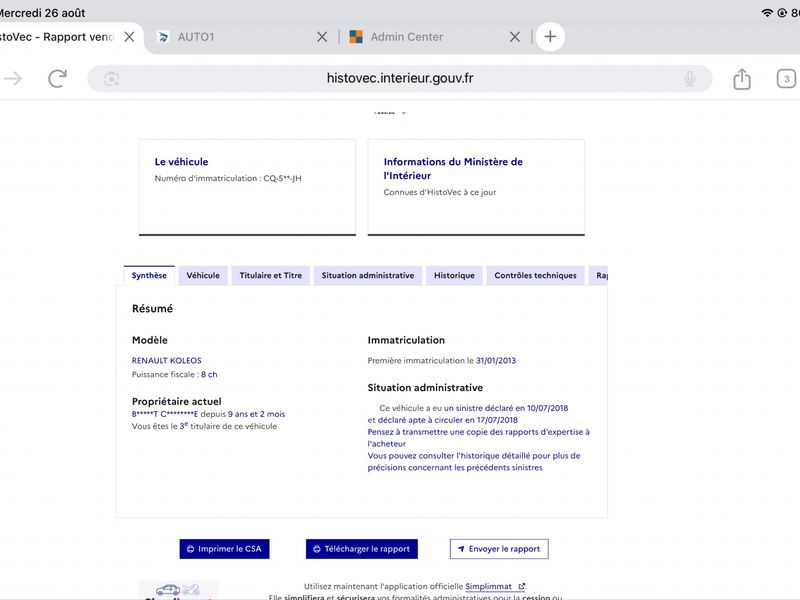The height and width of the screenshot is (600, 800).
Task: Tap the camera icon in address bar
Action: click(x=111, y=79)
